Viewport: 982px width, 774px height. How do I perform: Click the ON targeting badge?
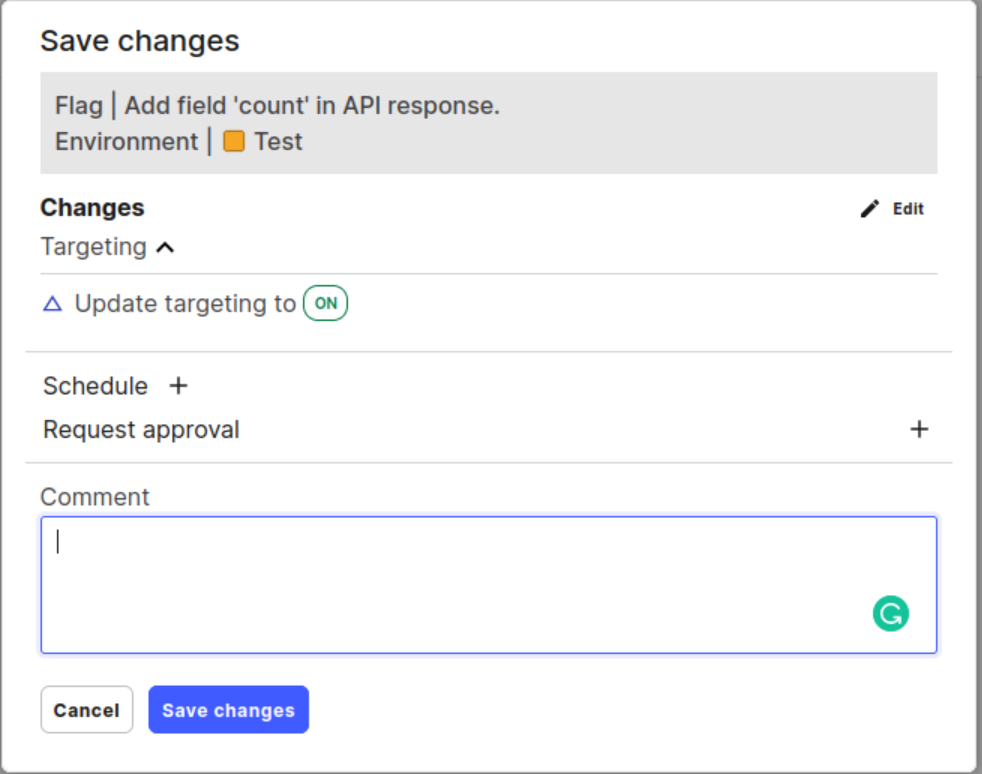coord(326,304)
